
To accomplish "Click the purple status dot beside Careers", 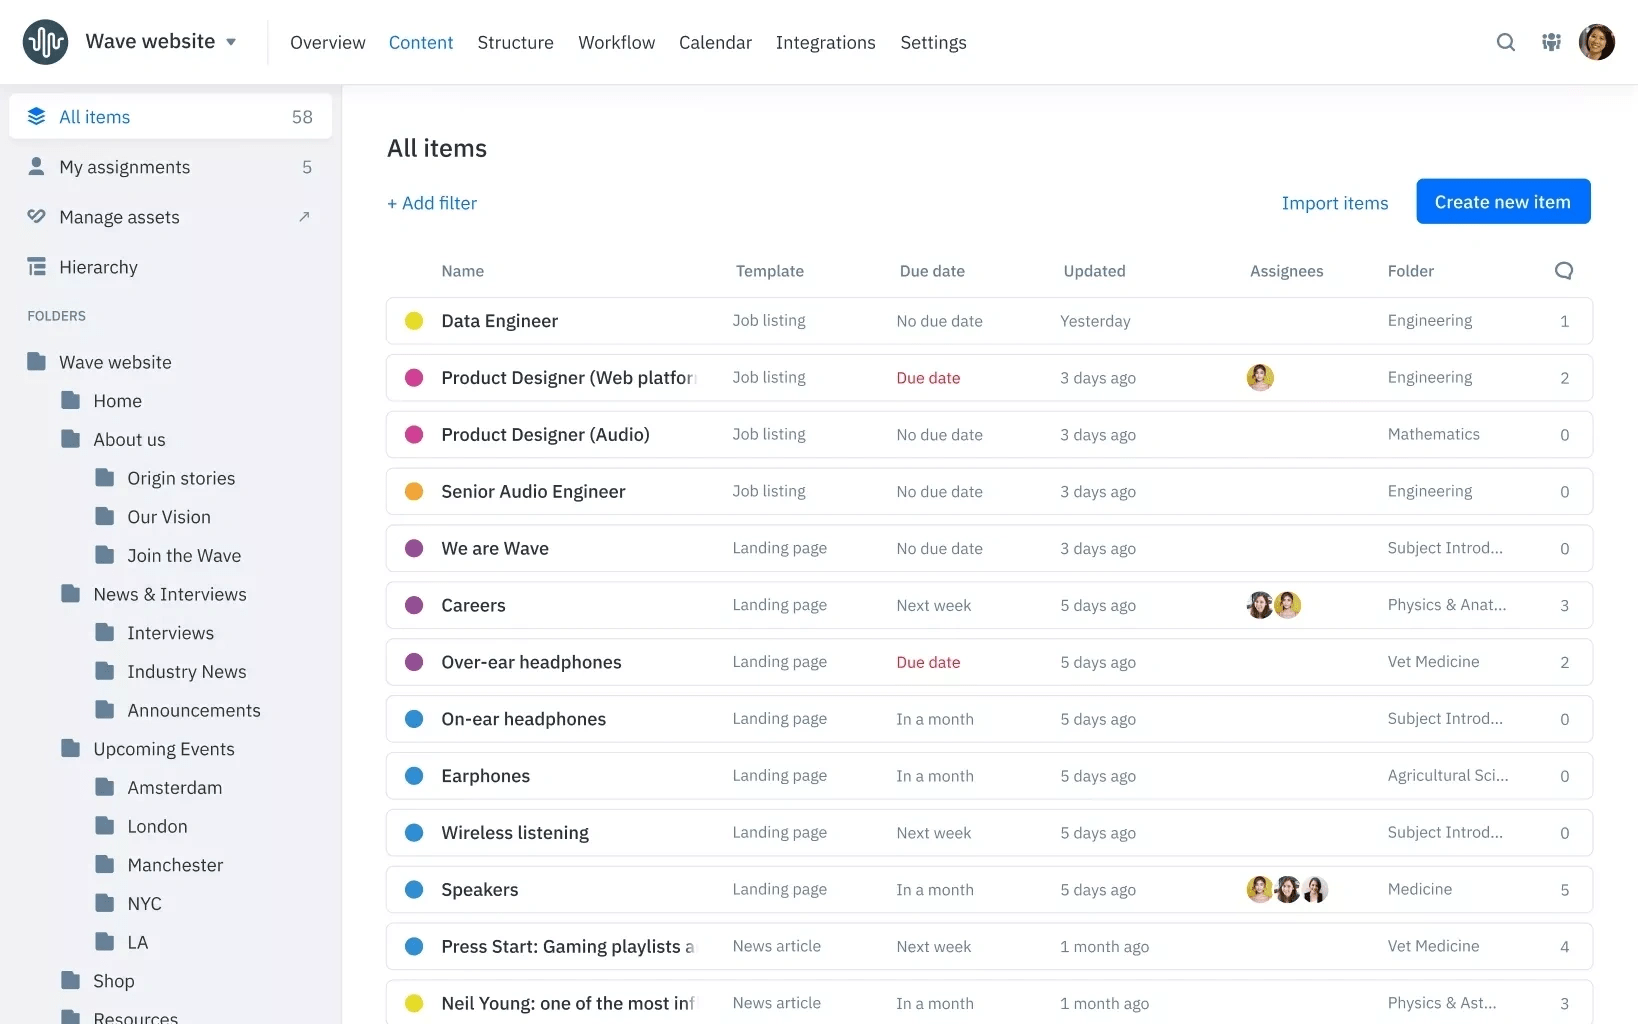I will (x=414, y=605).
